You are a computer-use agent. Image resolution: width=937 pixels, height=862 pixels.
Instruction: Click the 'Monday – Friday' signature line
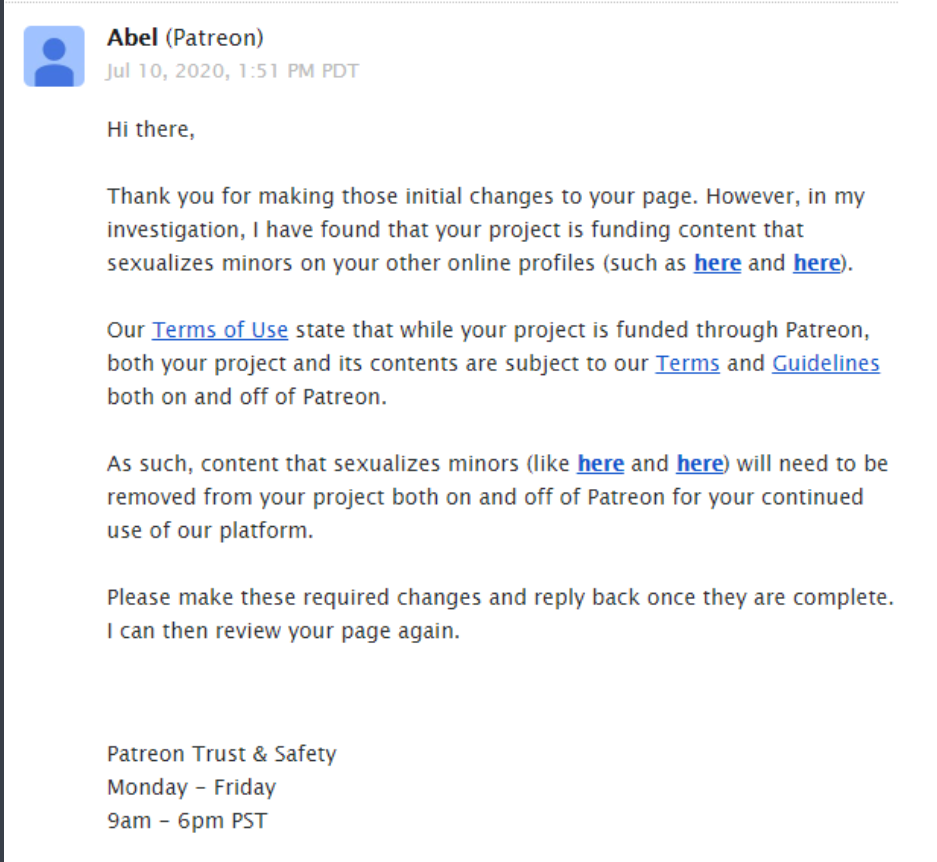point(191,787)
